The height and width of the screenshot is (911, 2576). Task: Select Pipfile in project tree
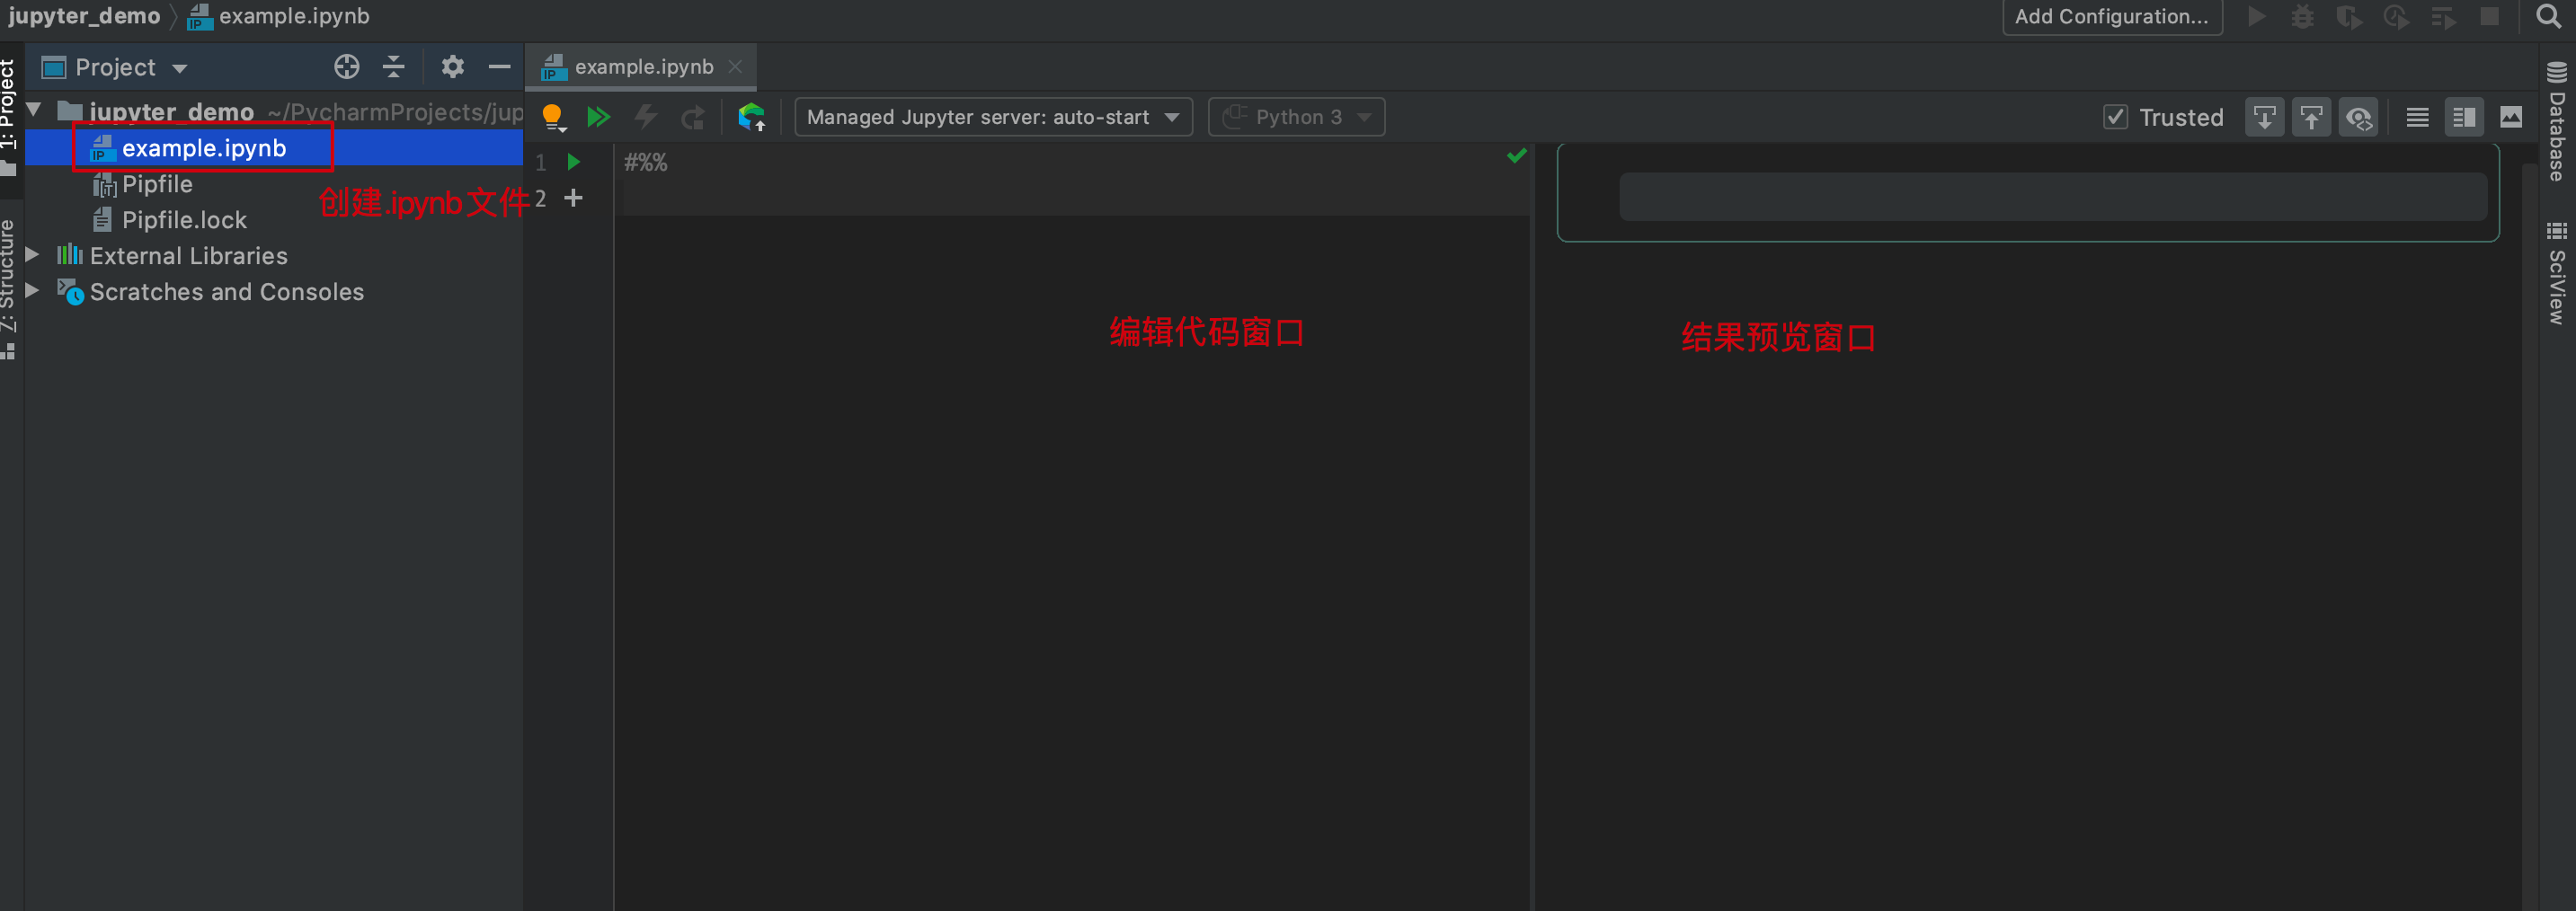pos(157,184)
